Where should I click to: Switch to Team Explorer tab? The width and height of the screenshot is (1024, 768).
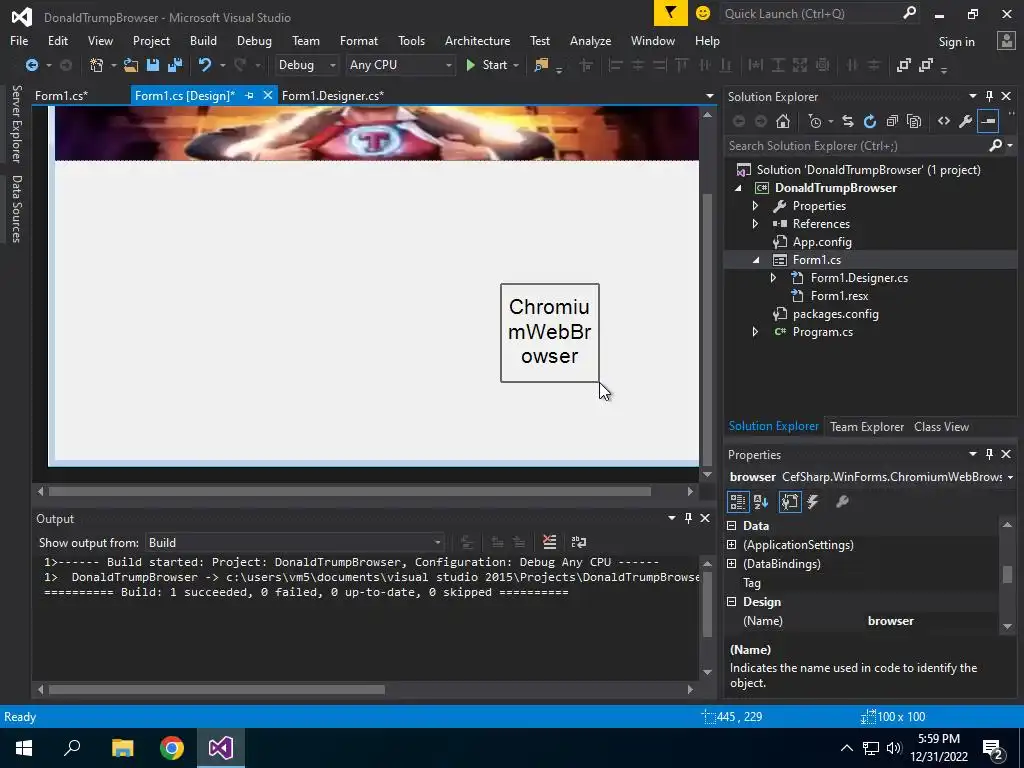(867, 426)
